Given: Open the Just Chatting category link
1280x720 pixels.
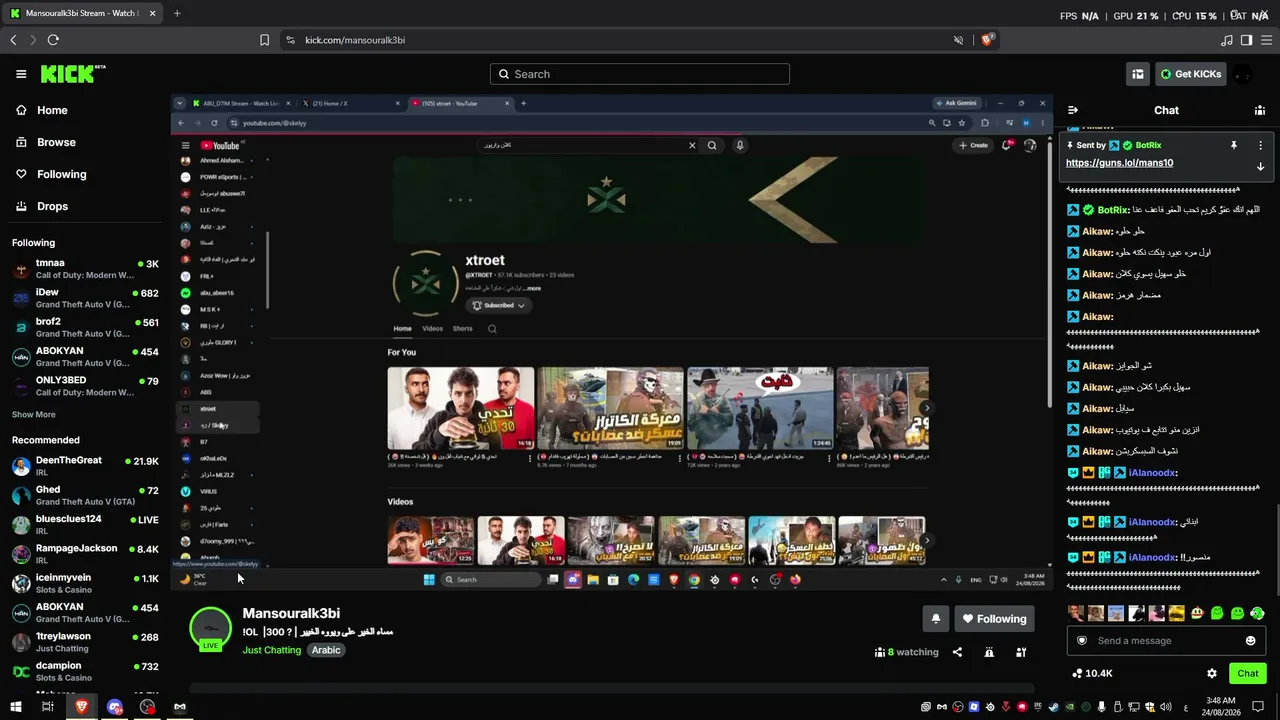Looking at the screenshot, I should coord(272,650).
